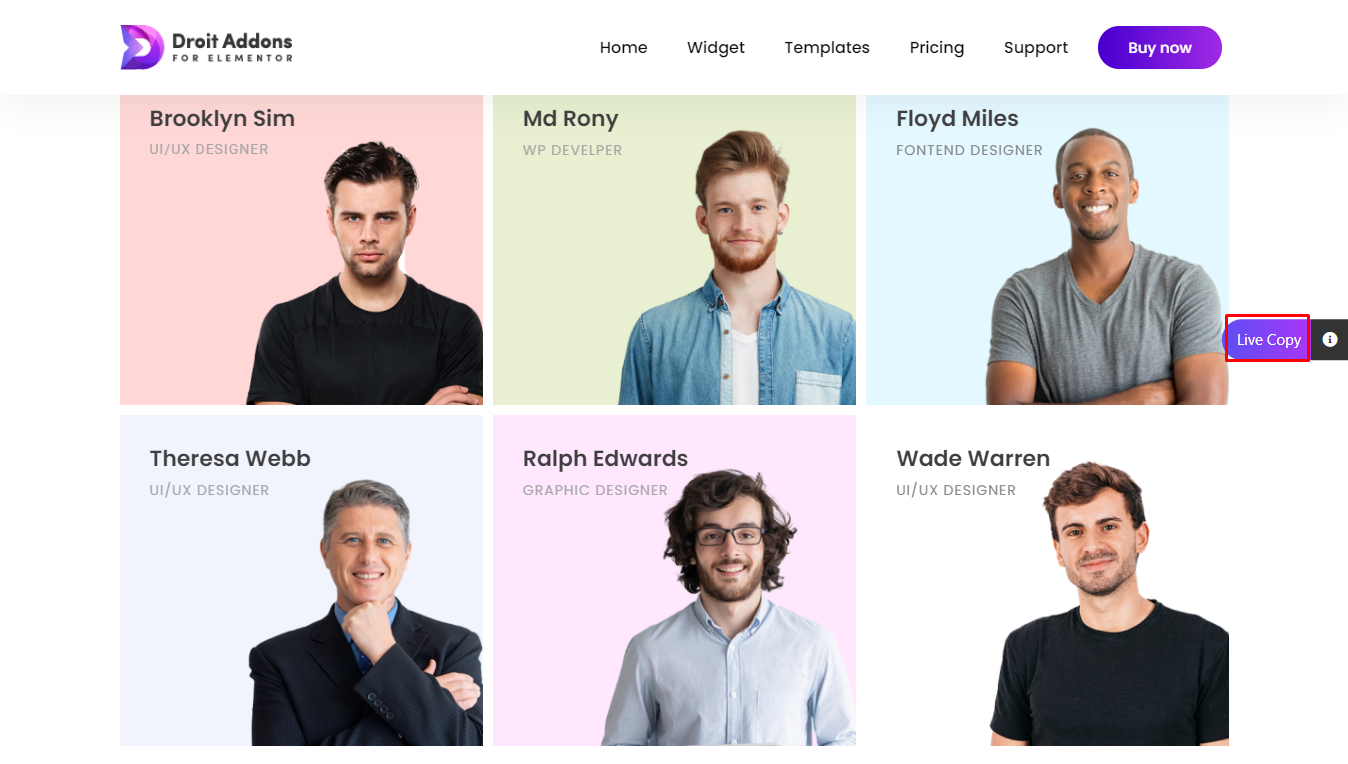Screen dimensions: 1348x764
Task: Select Brooklyn Sim's team card photo
Action: click(365, 272)
